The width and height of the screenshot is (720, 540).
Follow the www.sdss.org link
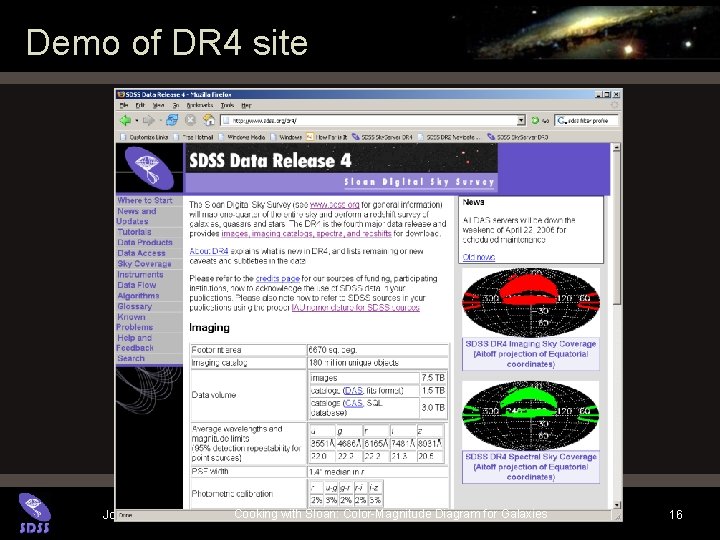click(334, 205)
